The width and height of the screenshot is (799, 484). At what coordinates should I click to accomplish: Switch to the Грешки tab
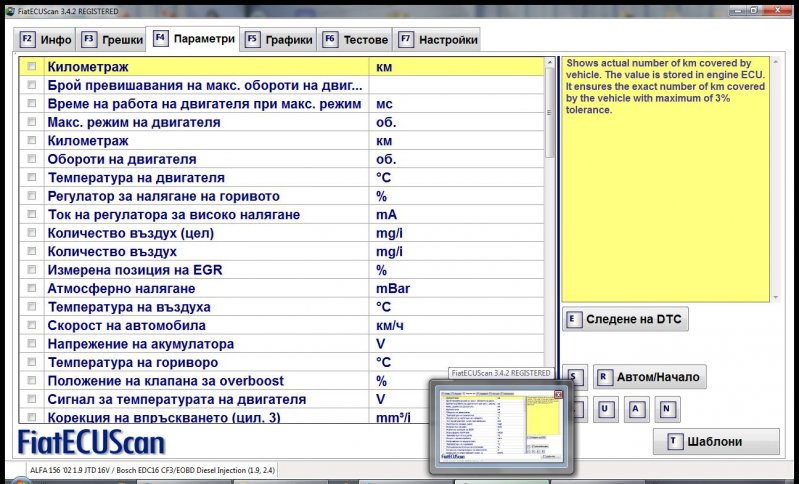(x=110, y=40)
